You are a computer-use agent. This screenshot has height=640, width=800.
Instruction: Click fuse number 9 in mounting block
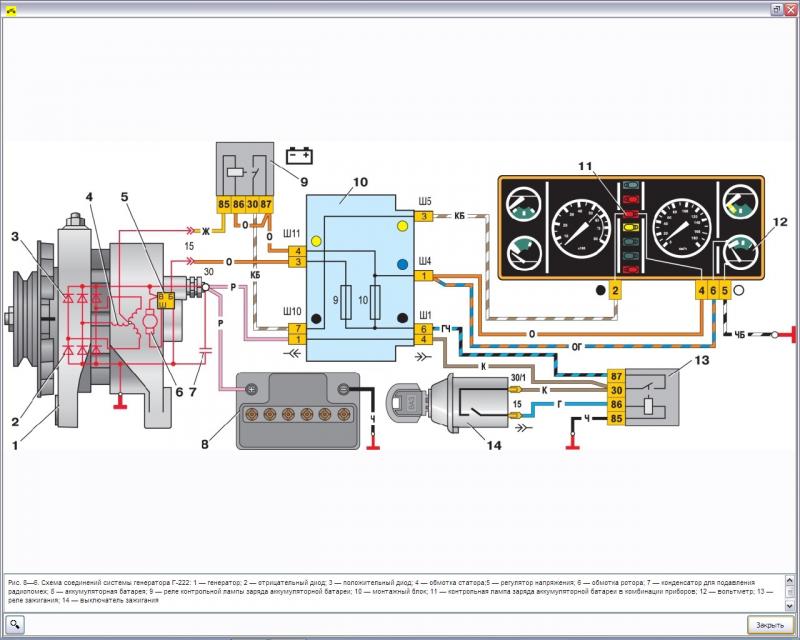346,302
